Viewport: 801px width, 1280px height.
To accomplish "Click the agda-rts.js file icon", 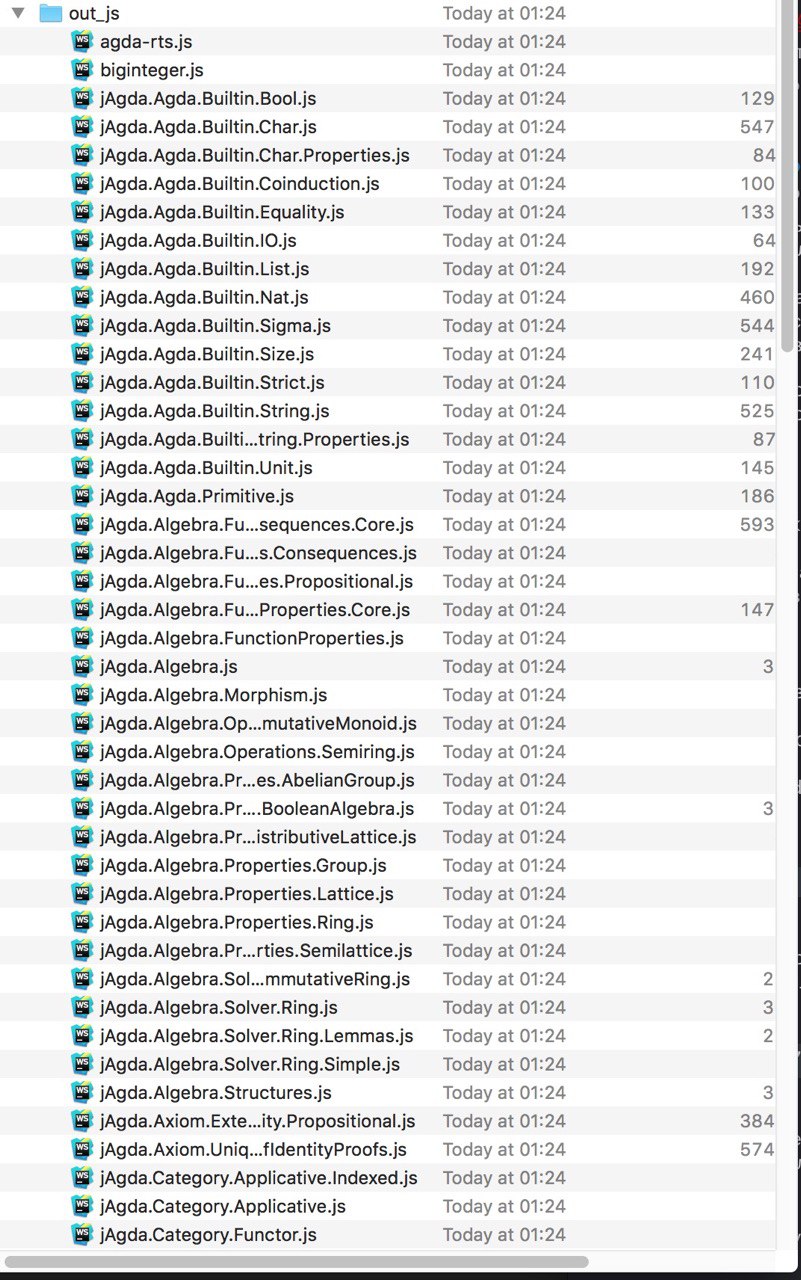I will click(82, 42).
